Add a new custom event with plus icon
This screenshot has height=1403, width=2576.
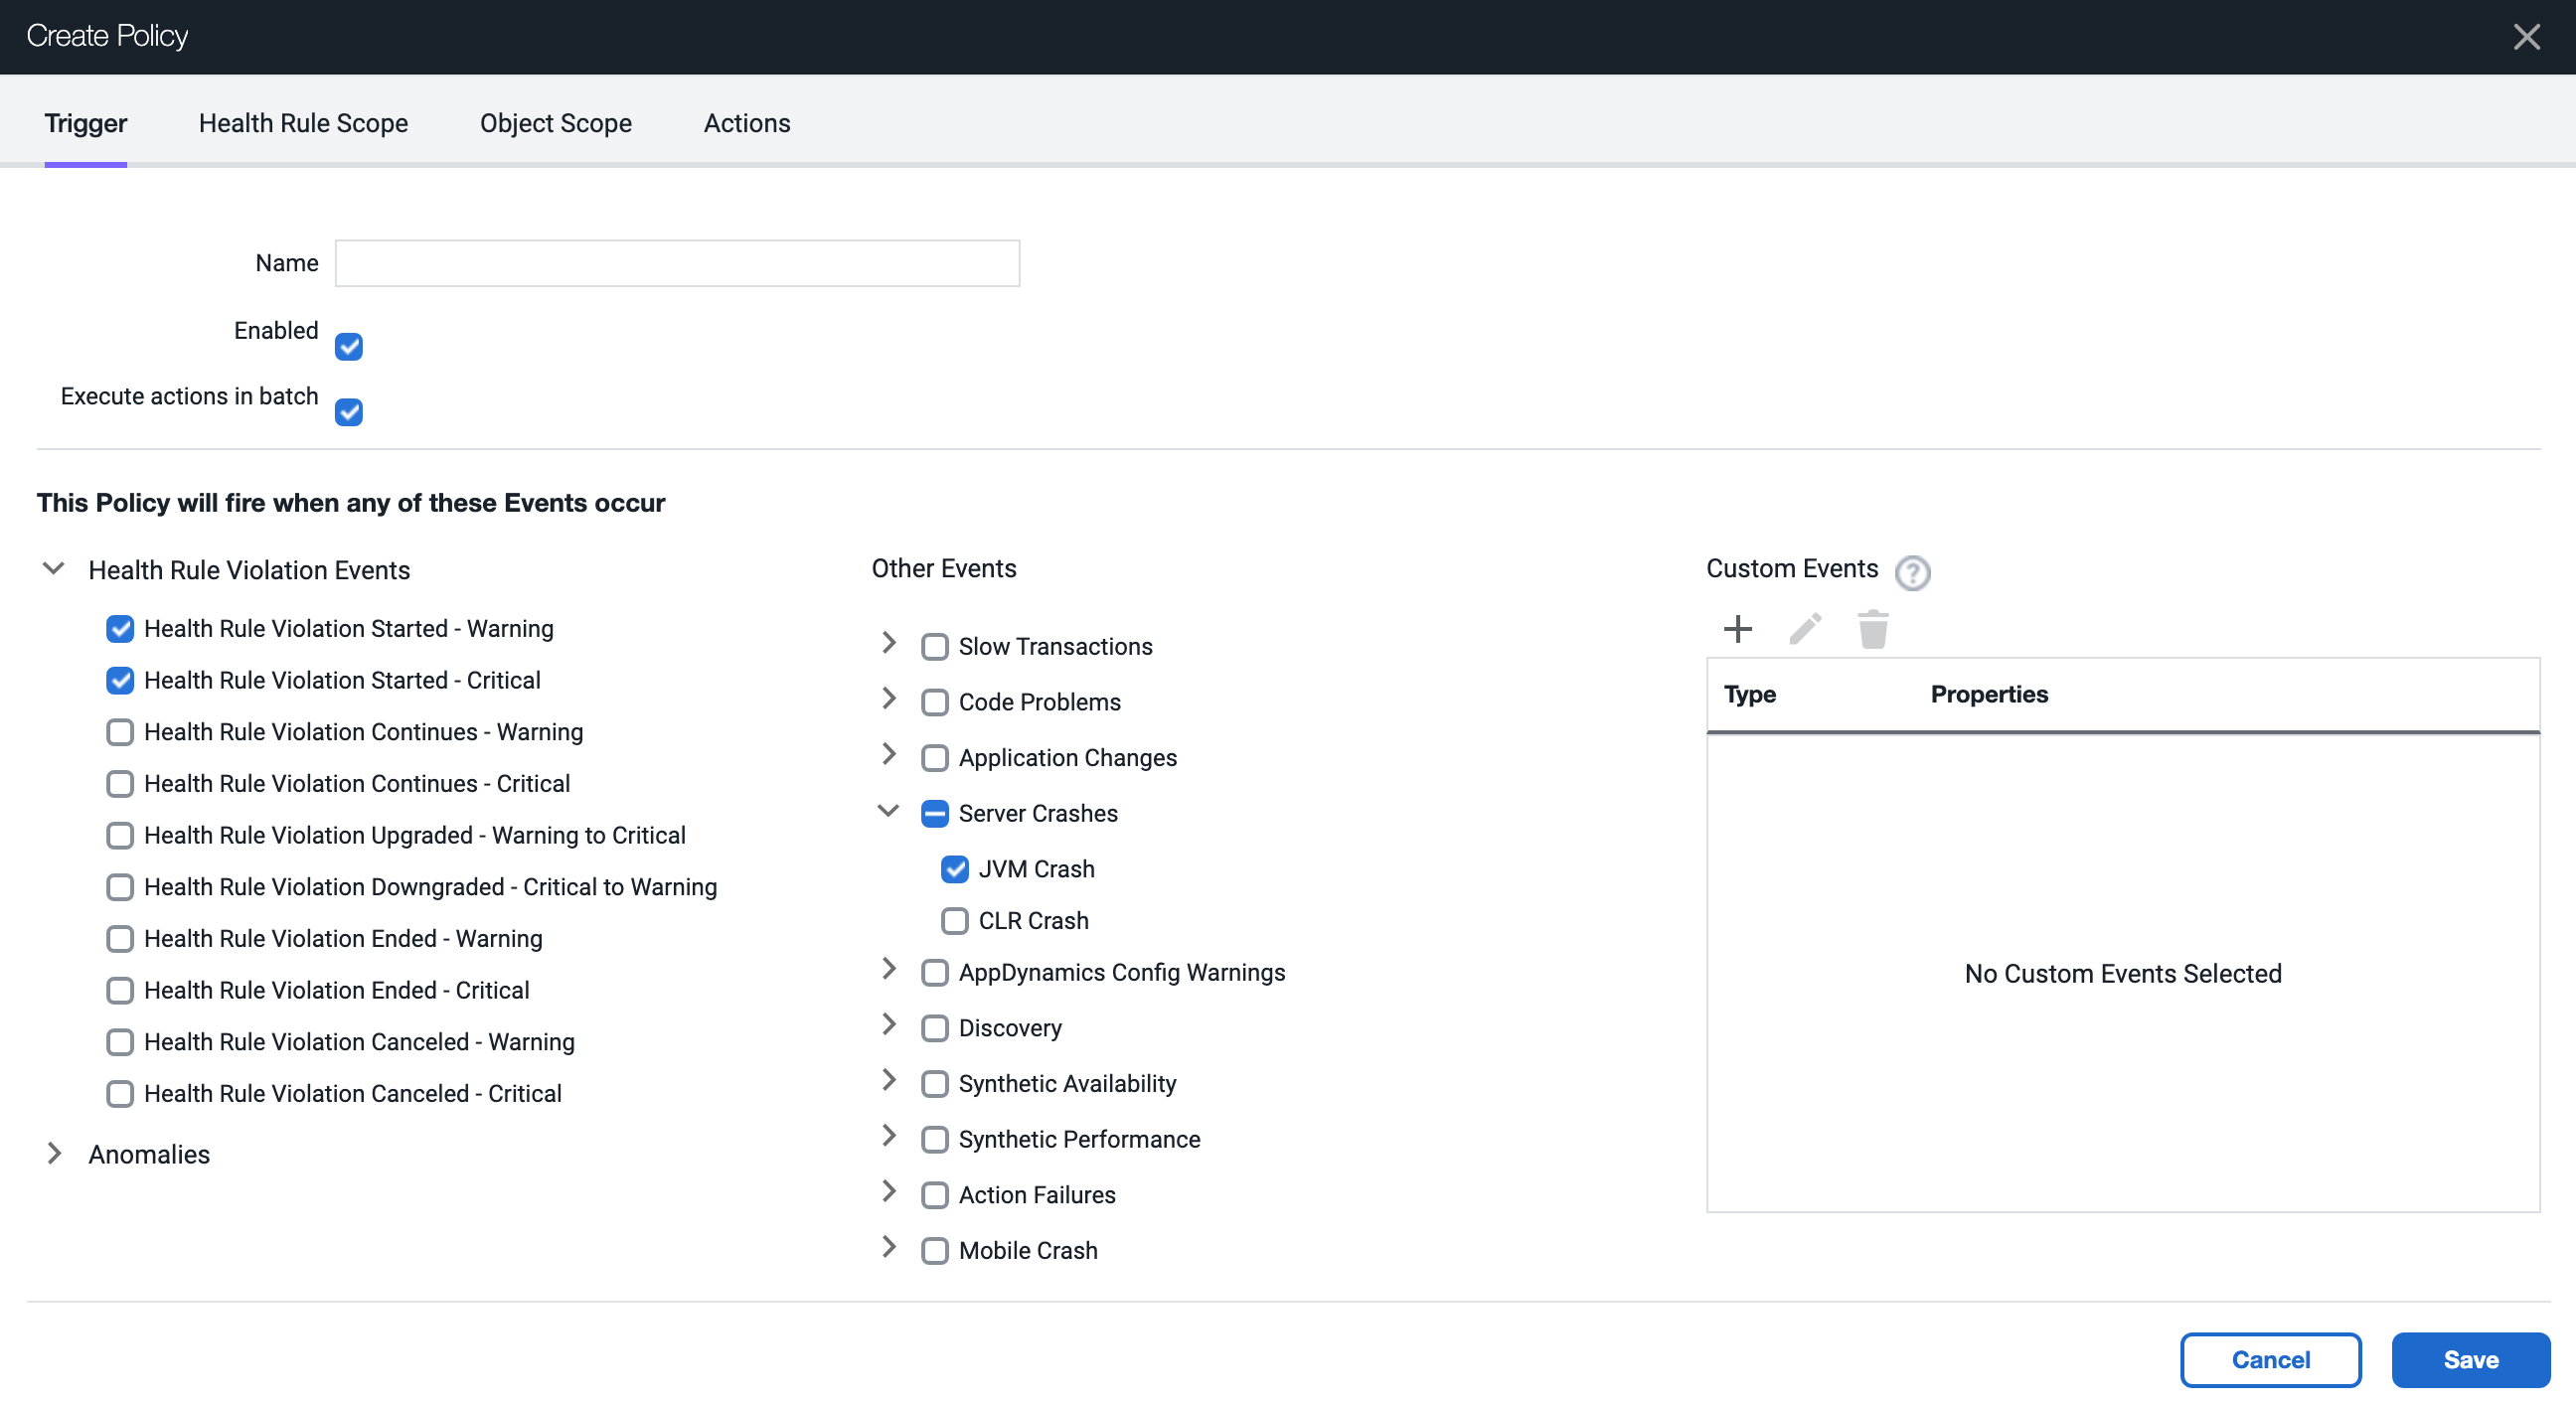(x=1738, y=629)
